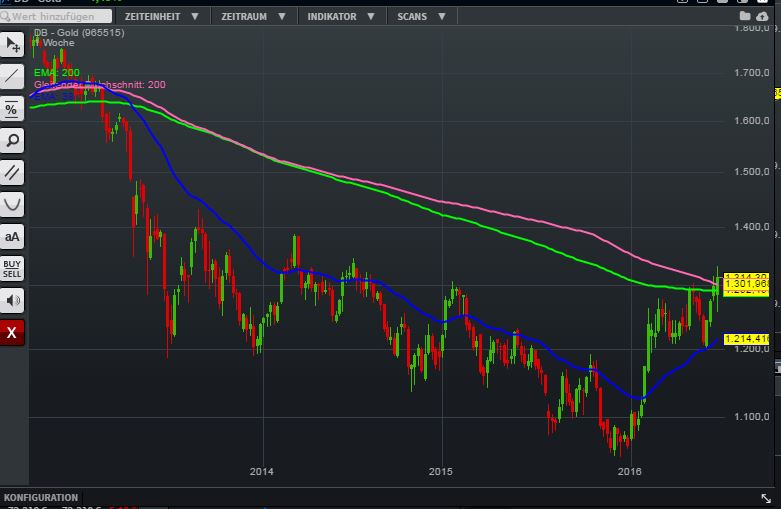Open the folder icon at top right
781x509 pixels.
pyautogui.click(x=745, y=16)
